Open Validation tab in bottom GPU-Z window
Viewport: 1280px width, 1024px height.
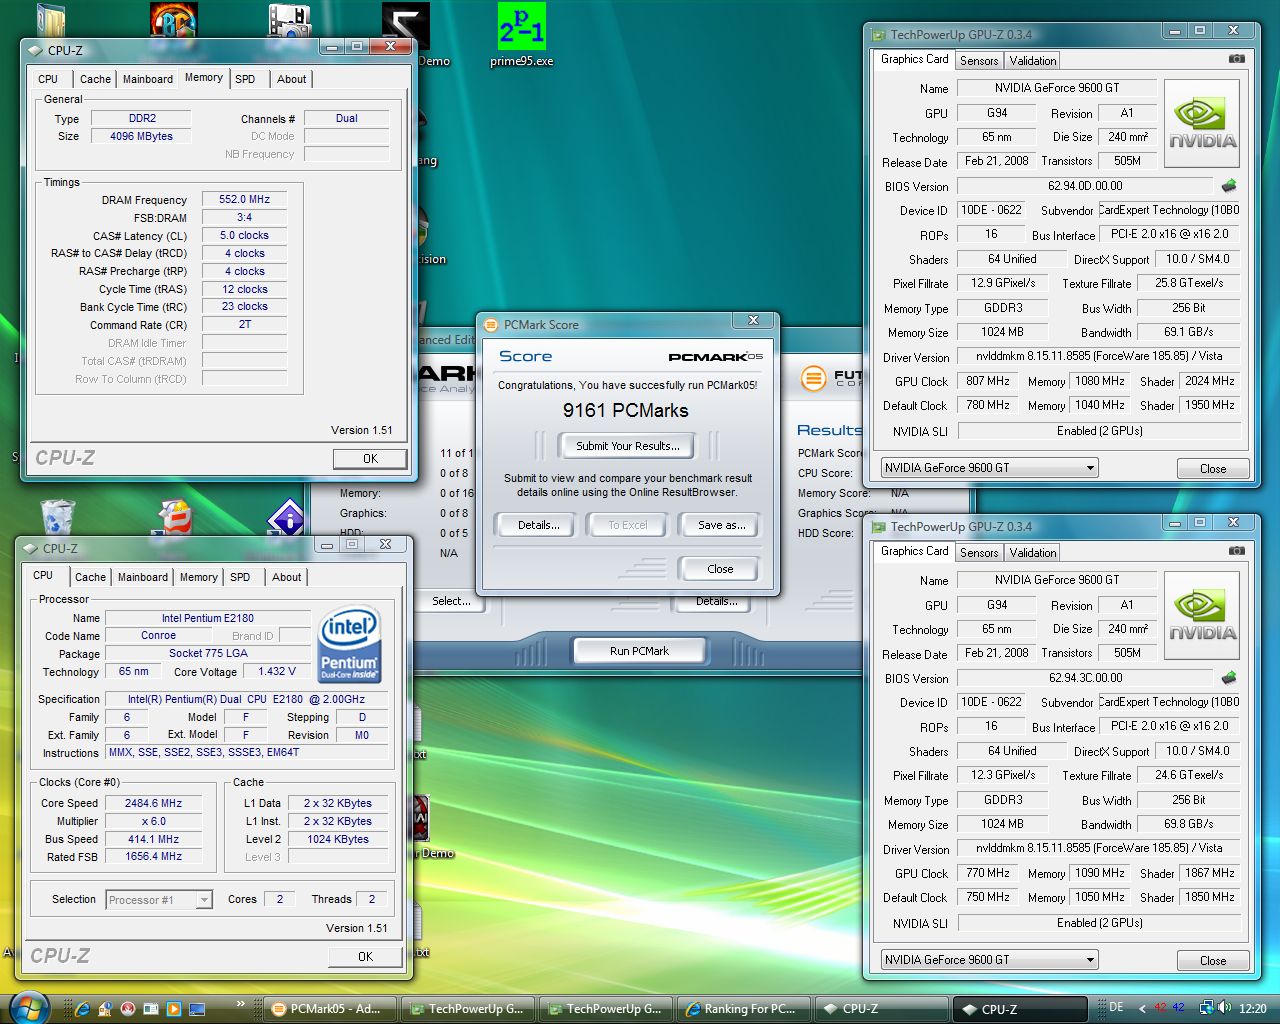pos(1033,553)
